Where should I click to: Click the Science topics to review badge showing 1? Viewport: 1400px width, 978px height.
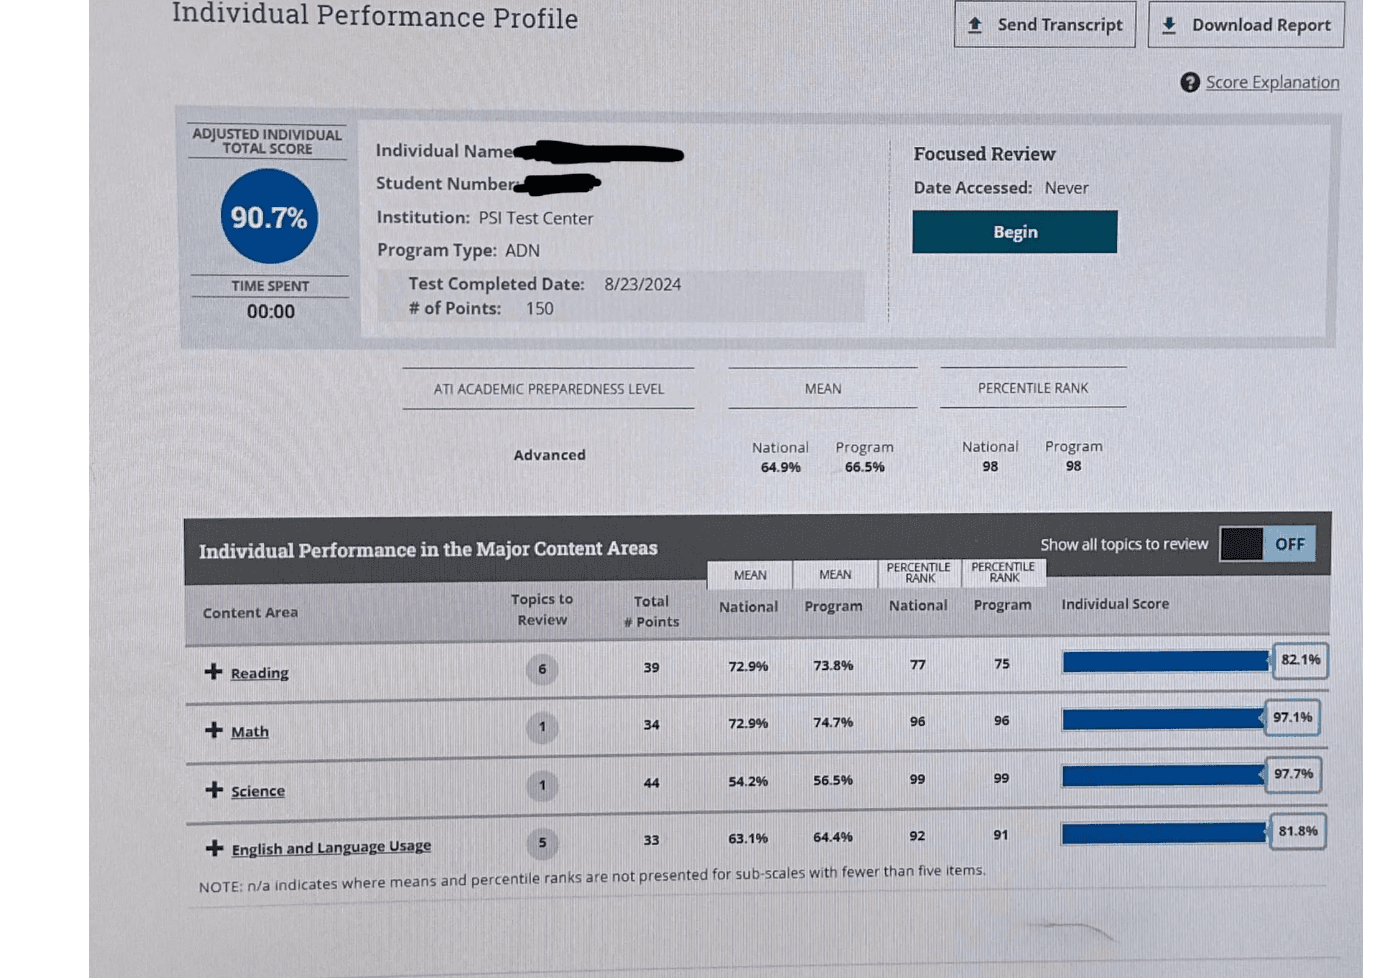tap(542, 785)
